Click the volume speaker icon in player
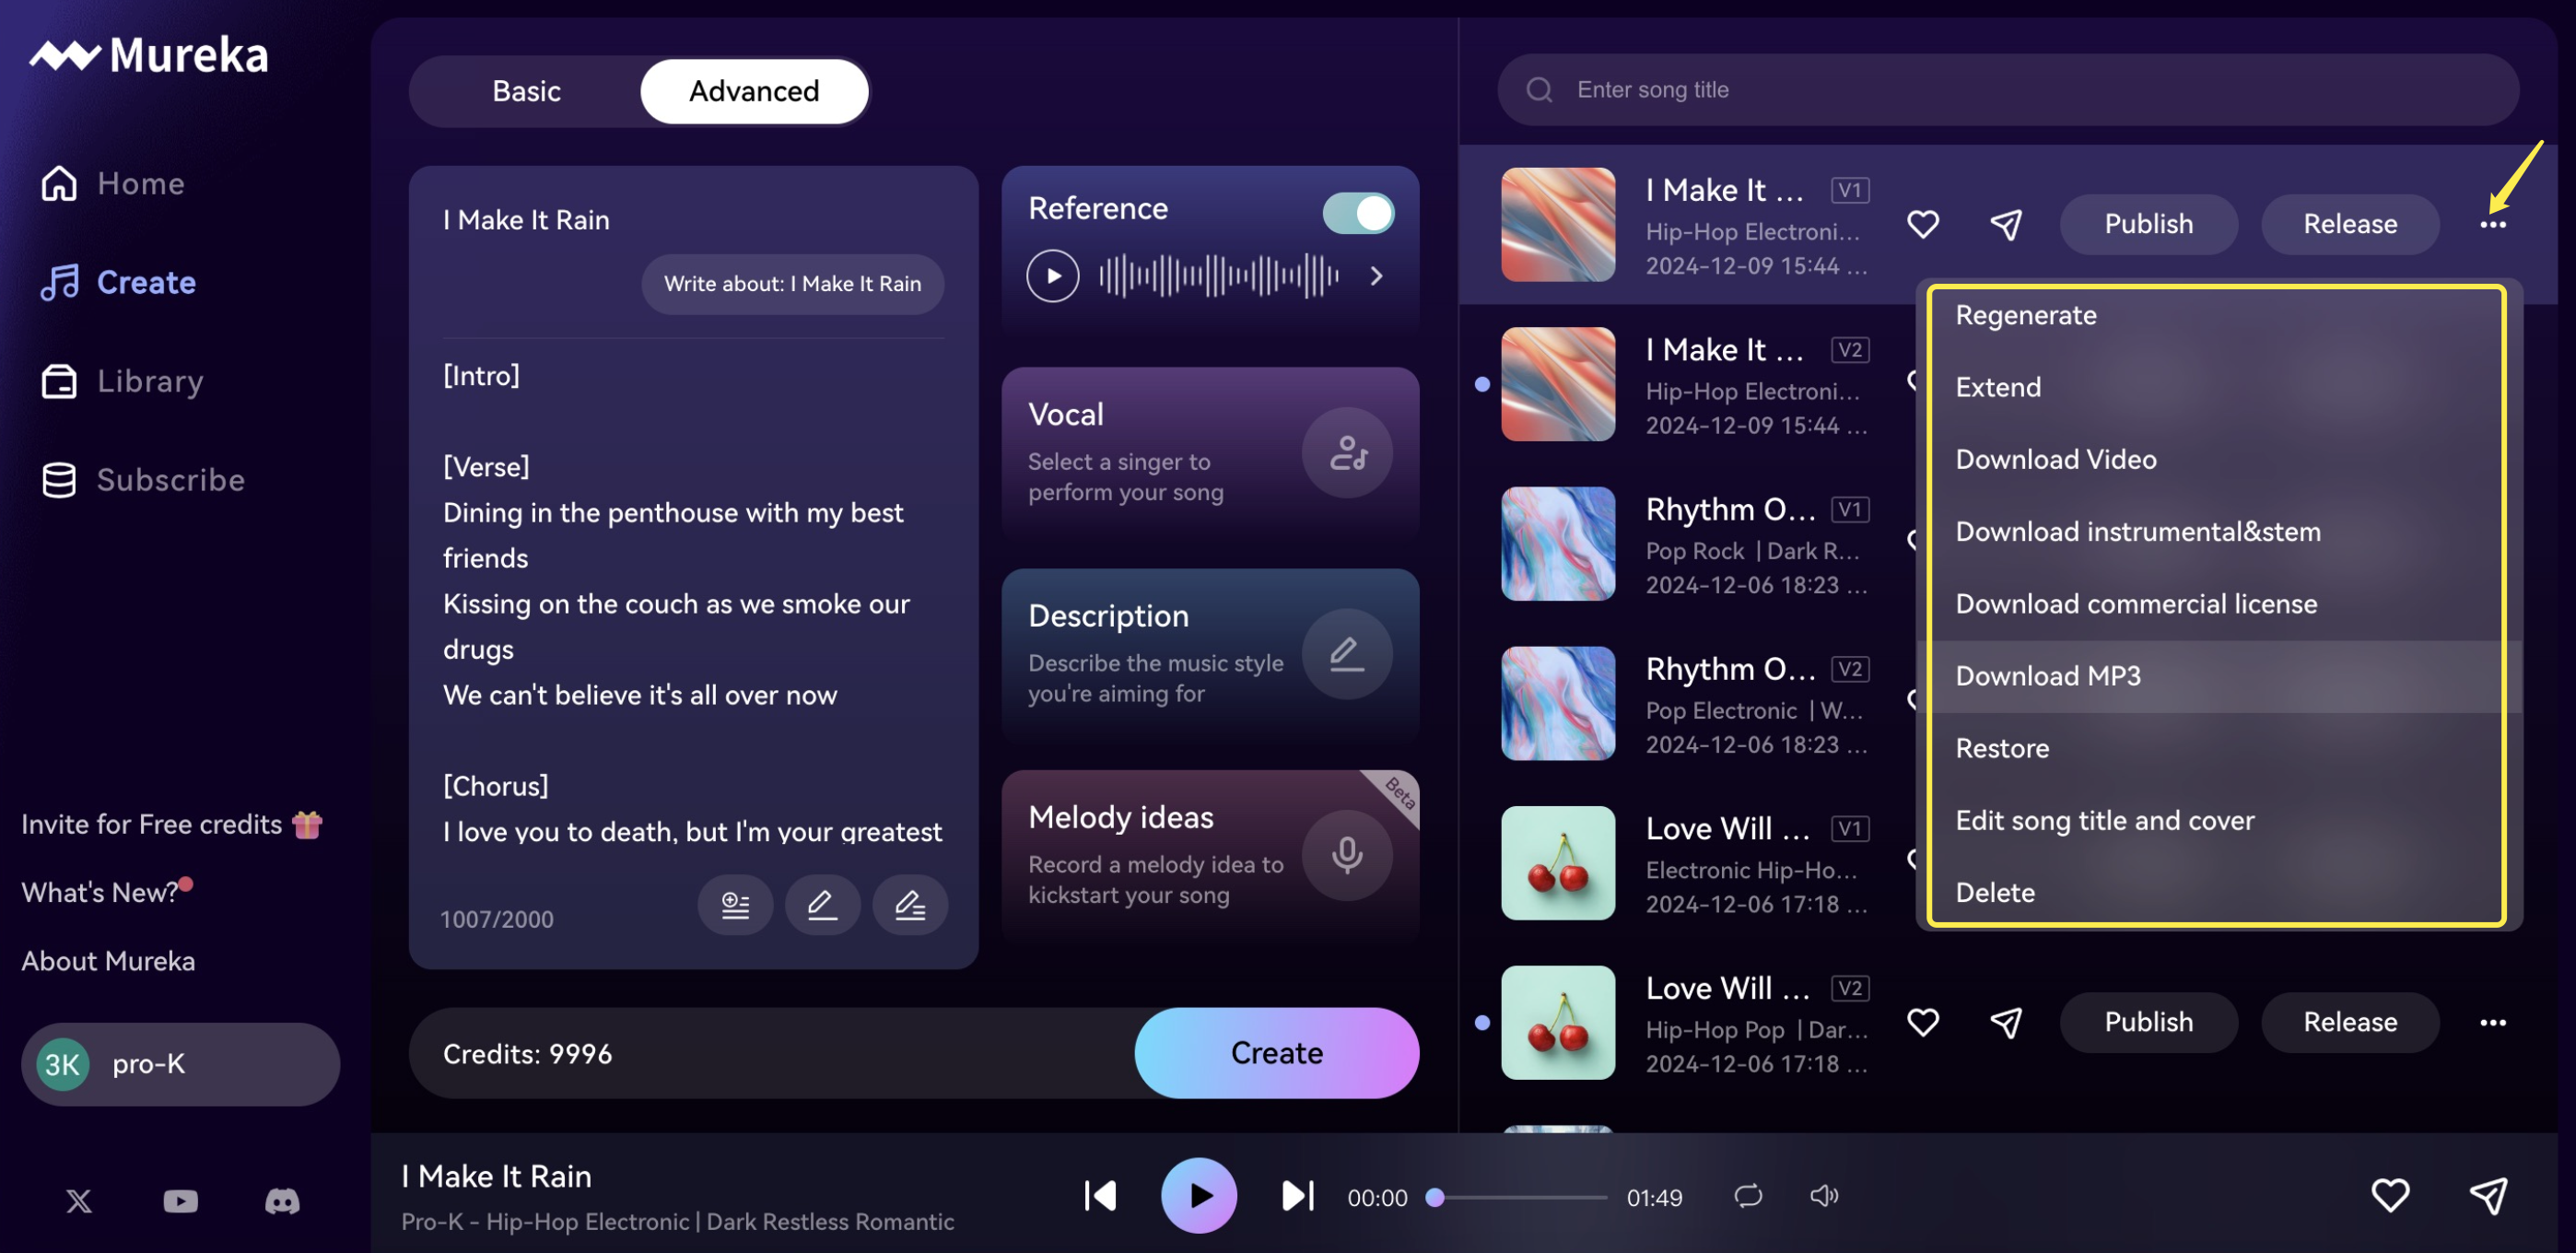The height and width of the screenshot is (1253, 2576). point(1823,1195)
